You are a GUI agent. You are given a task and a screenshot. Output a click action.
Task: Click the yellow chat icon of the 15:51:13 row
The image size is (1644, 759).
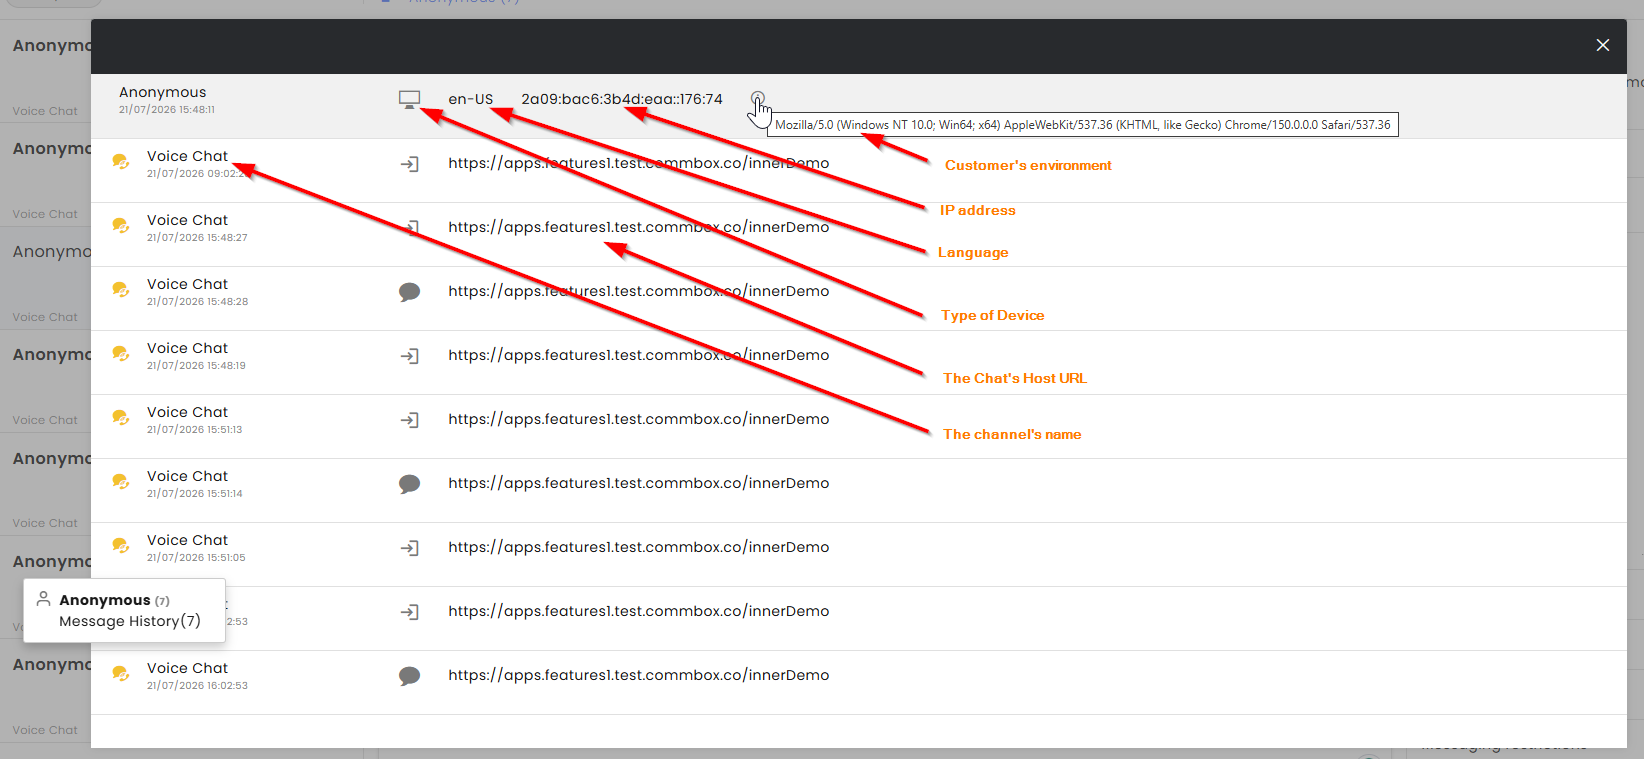121,418
